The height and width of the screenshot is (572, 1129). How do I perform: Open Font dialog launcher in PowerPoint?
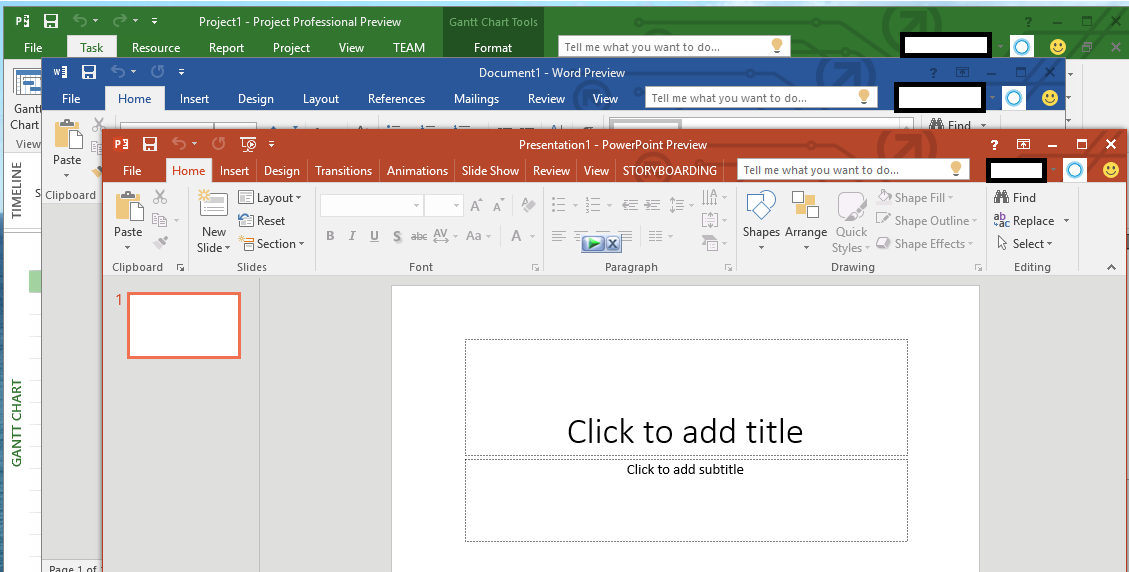(x=535, y=267)
